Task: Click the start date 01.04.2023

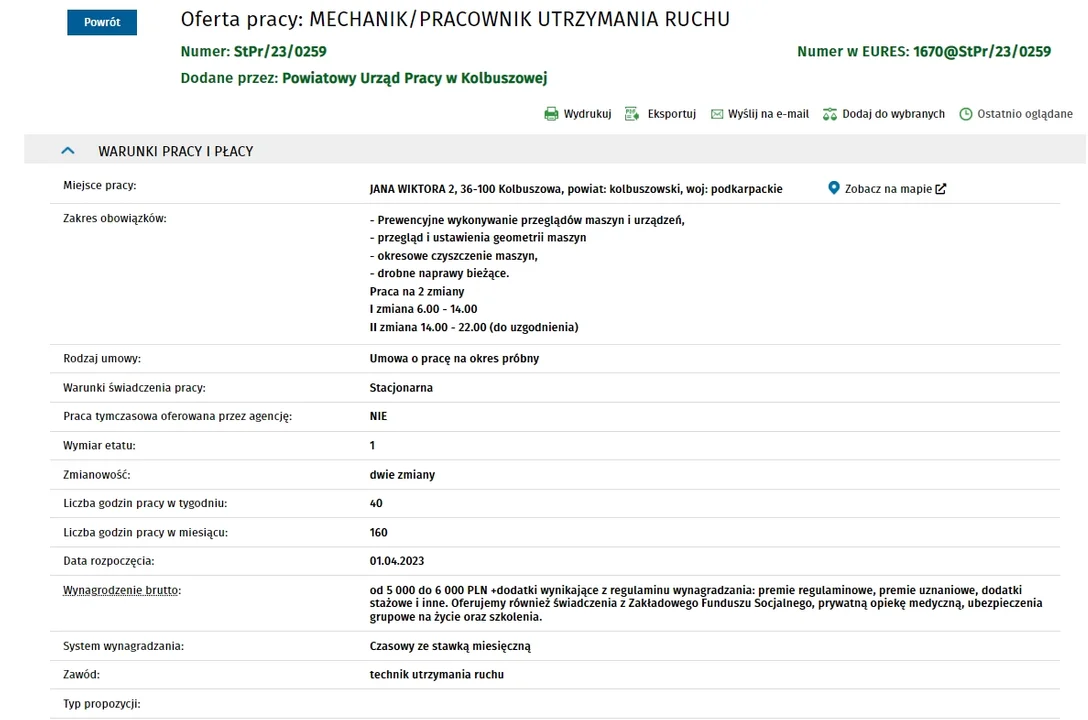Action: [x=396, y=560]
